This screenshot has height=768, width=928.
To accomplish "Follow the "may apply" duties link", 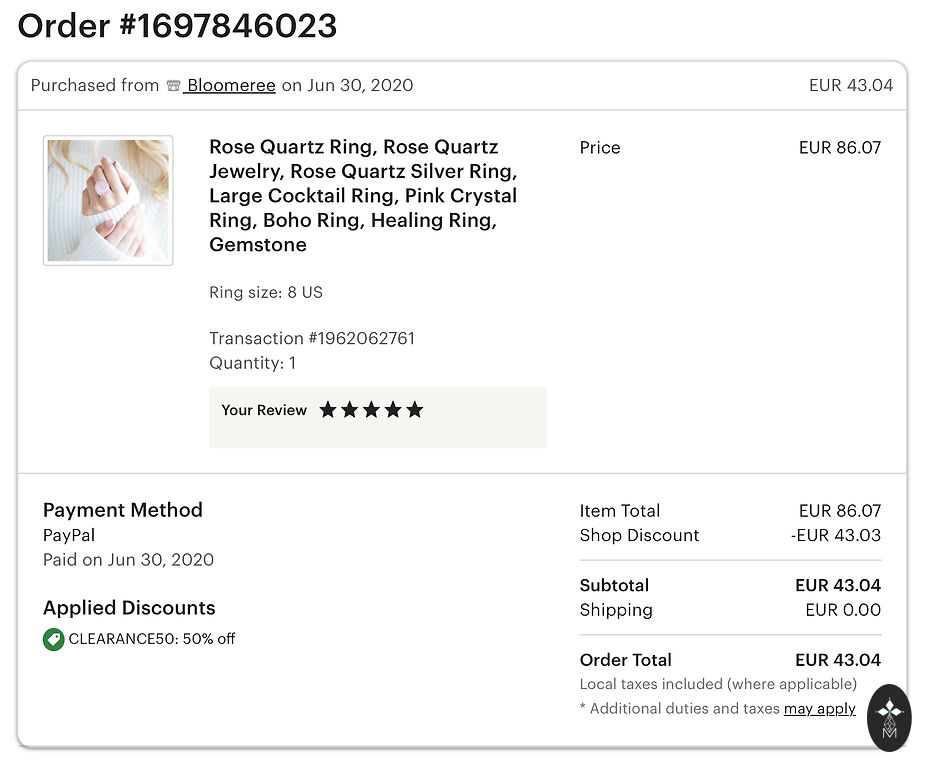I will pos(820,709).
